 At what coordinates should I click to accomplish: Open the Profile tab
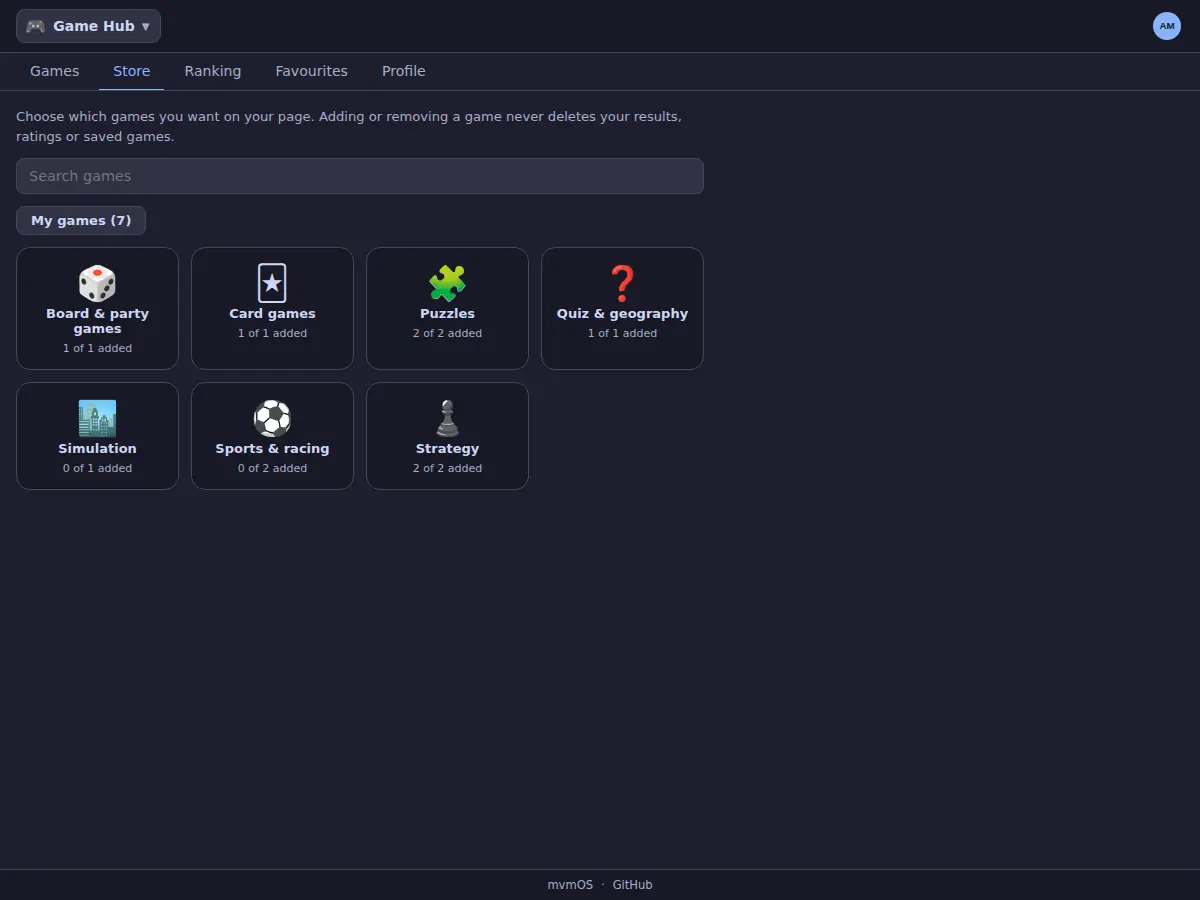point(404,71)
